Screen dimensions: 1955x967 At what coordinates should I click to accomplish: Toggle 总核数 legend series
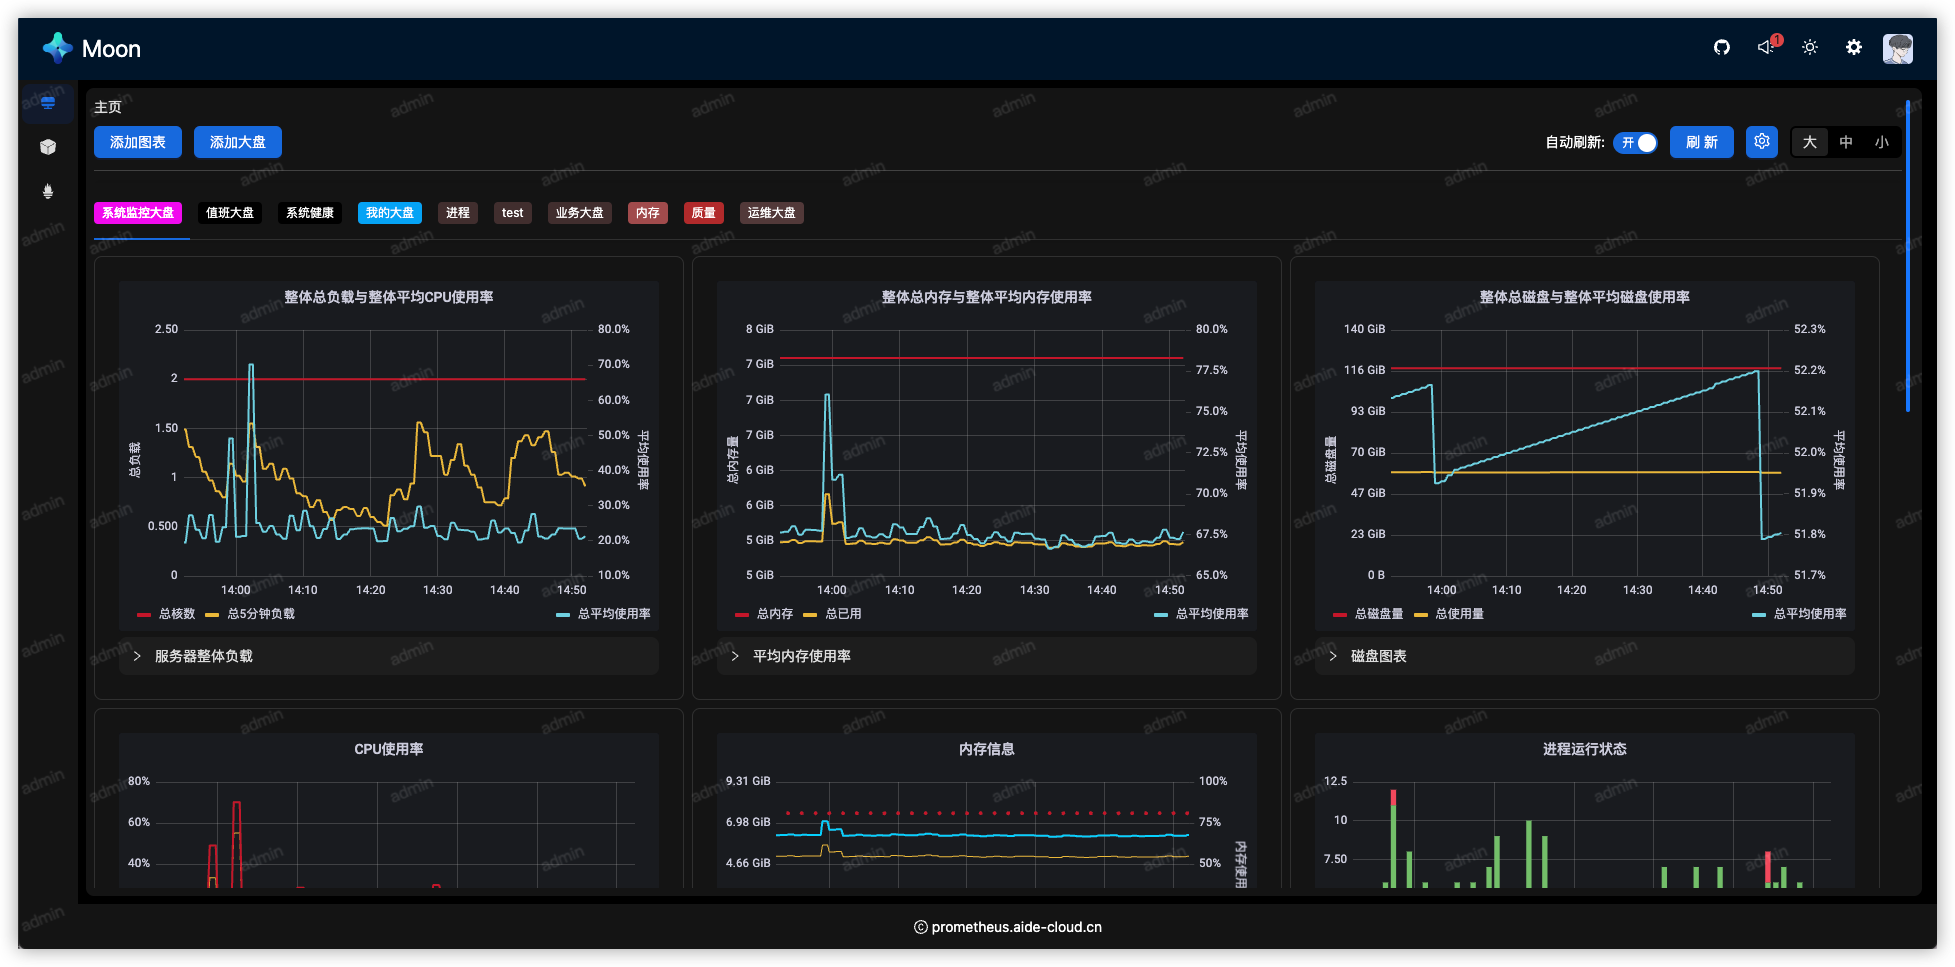pos(166,614)
